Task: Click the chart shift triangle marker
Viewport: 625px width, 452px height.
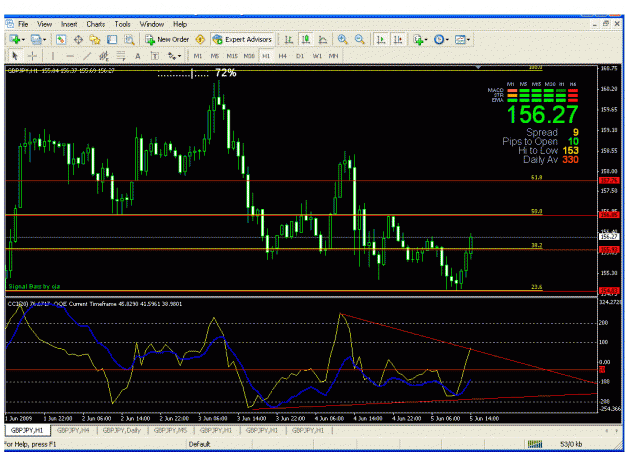Action: click(x=478, y=67)
